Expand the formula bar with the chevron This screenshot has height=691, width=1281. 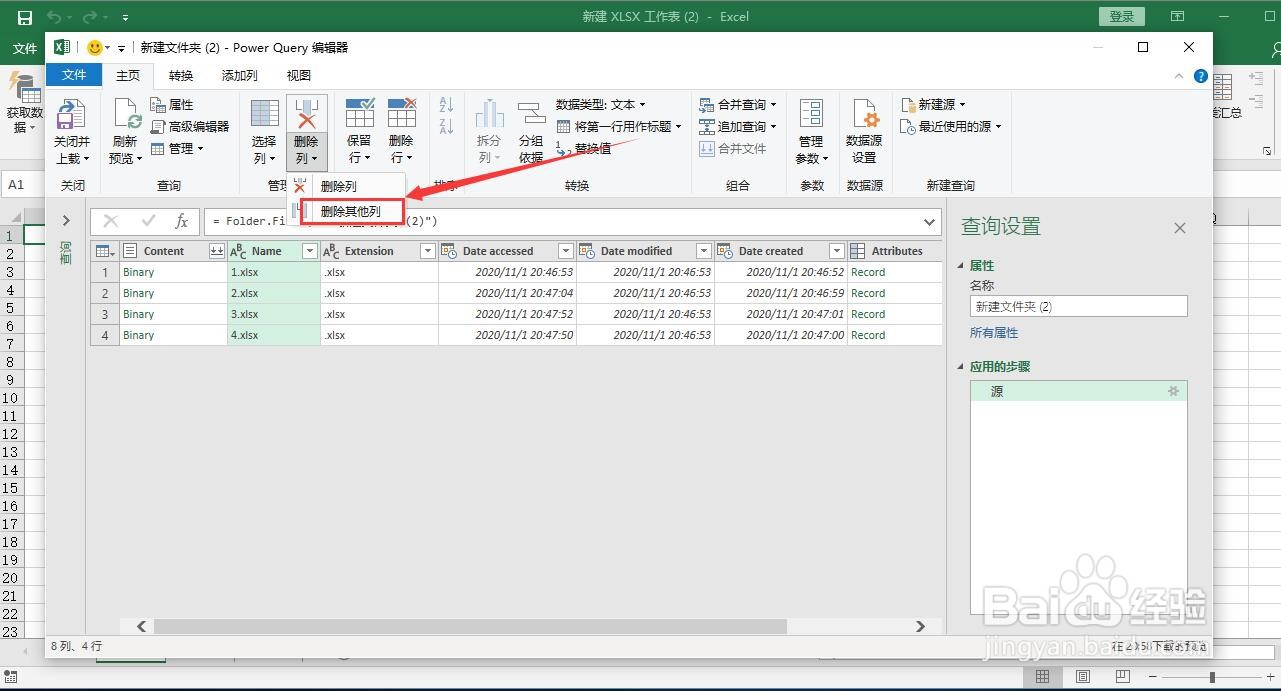point(929,221)
